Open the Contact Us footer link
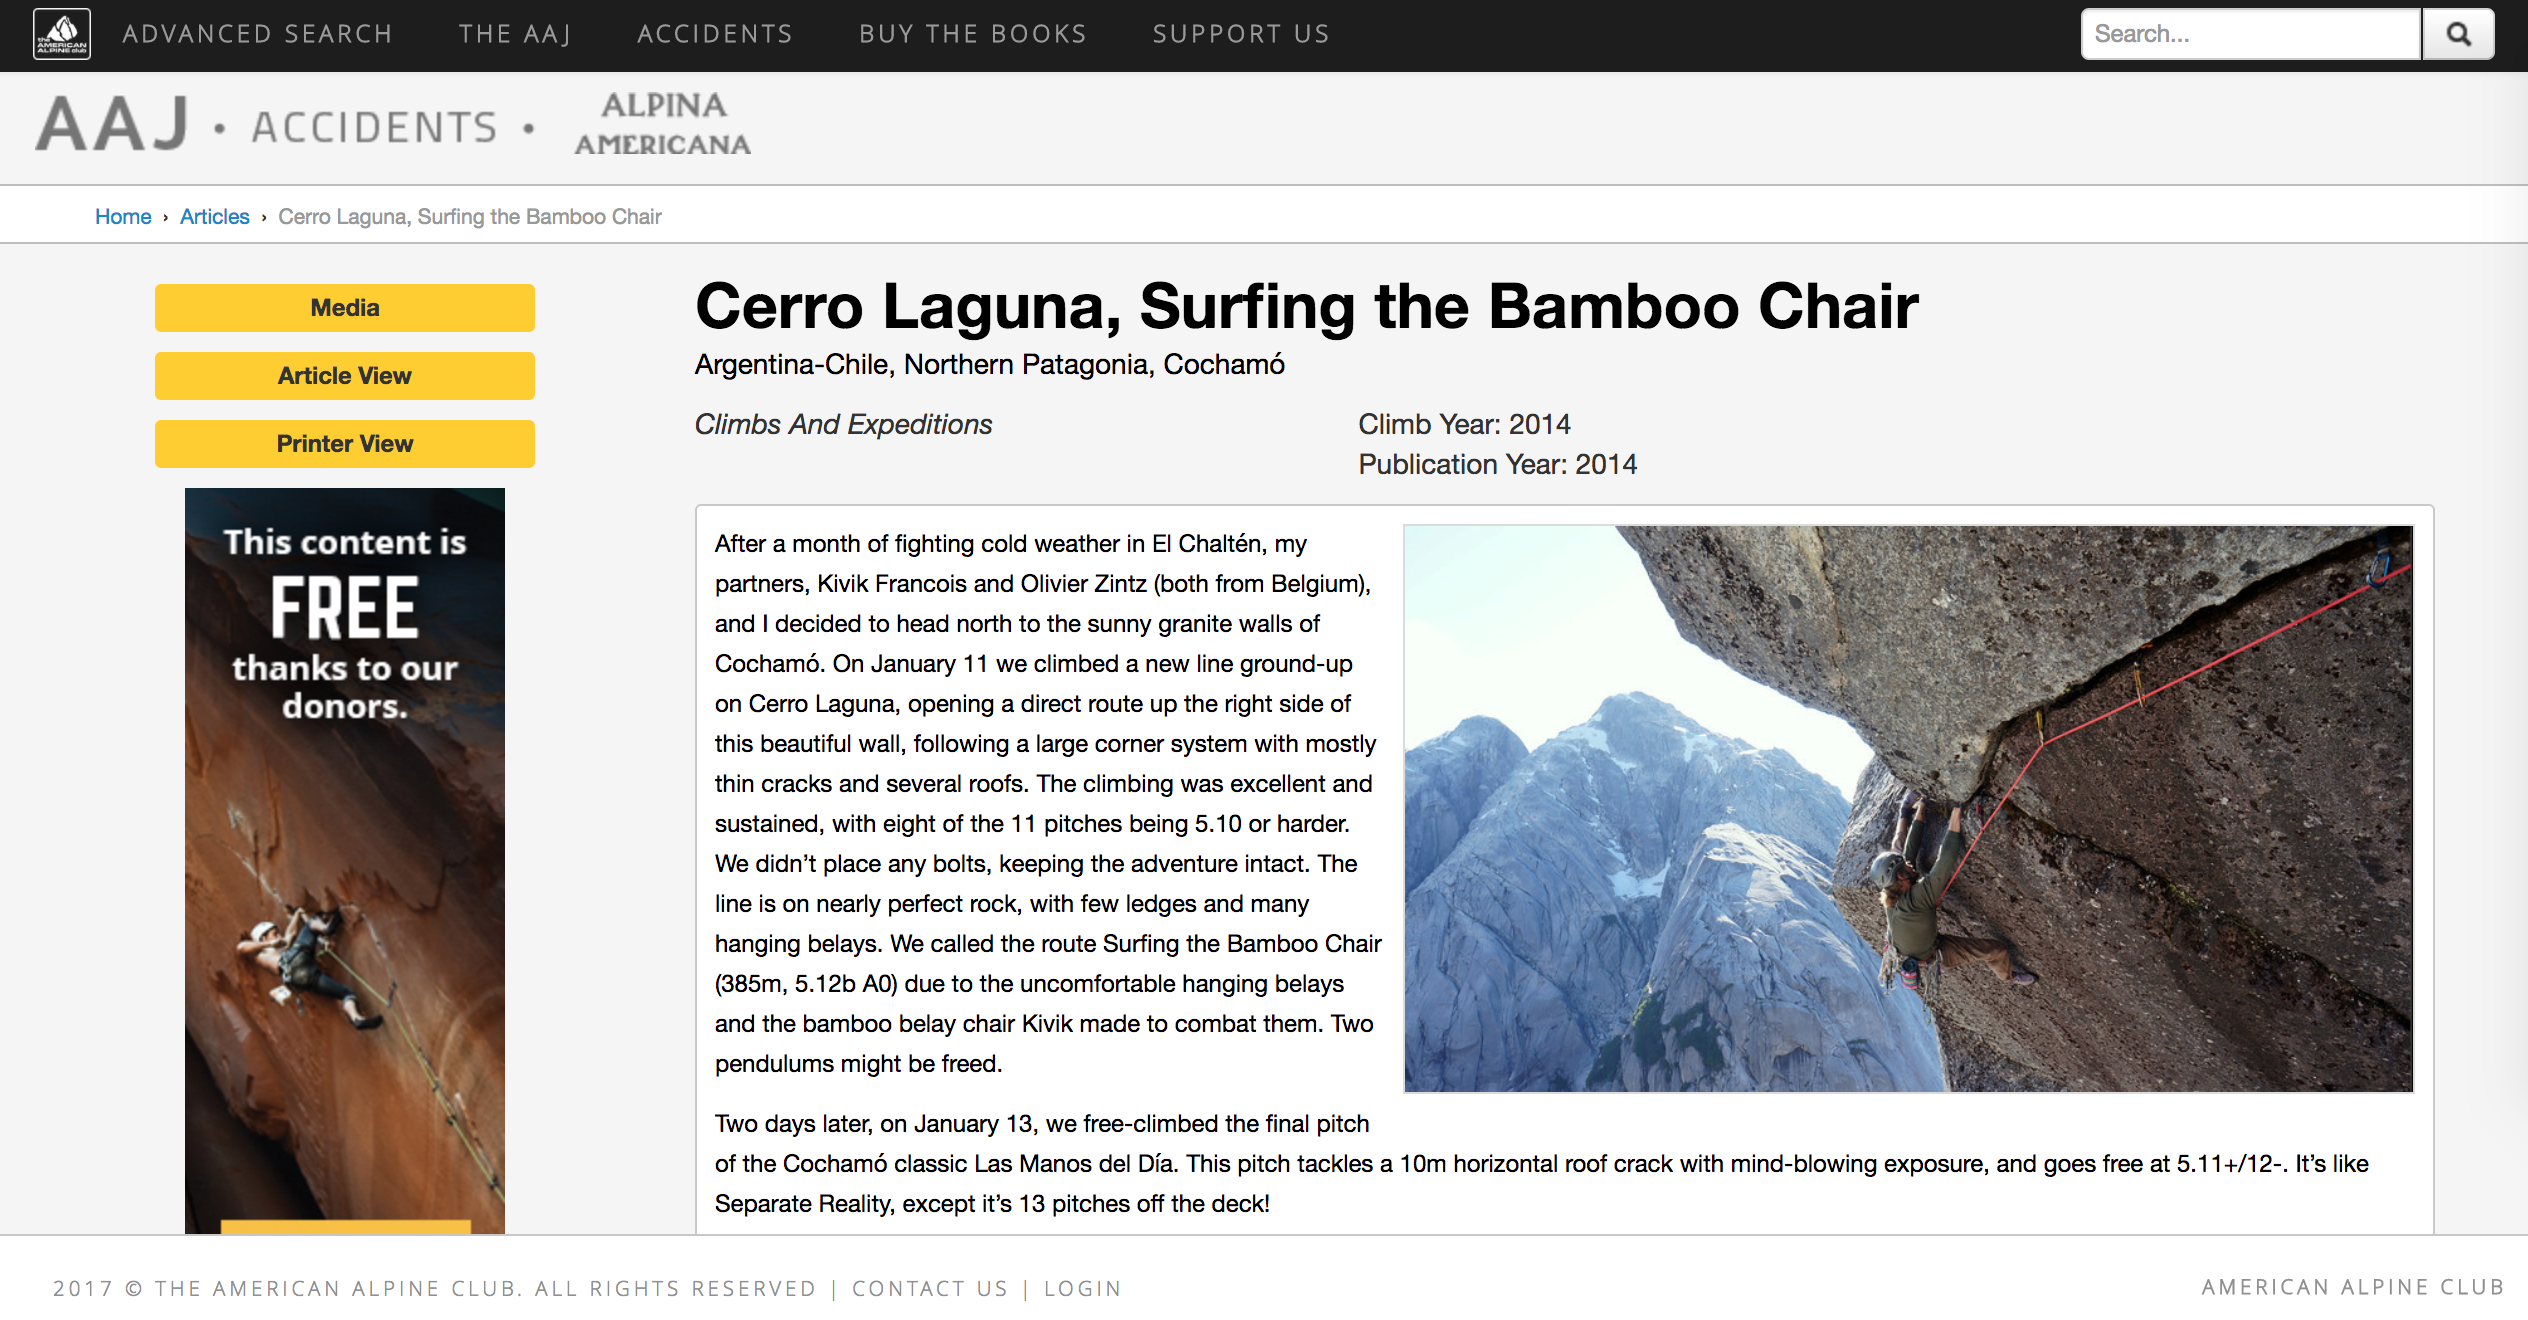The width and height of the screenshot is (2528, 1320). click(x=930, y=1288)
